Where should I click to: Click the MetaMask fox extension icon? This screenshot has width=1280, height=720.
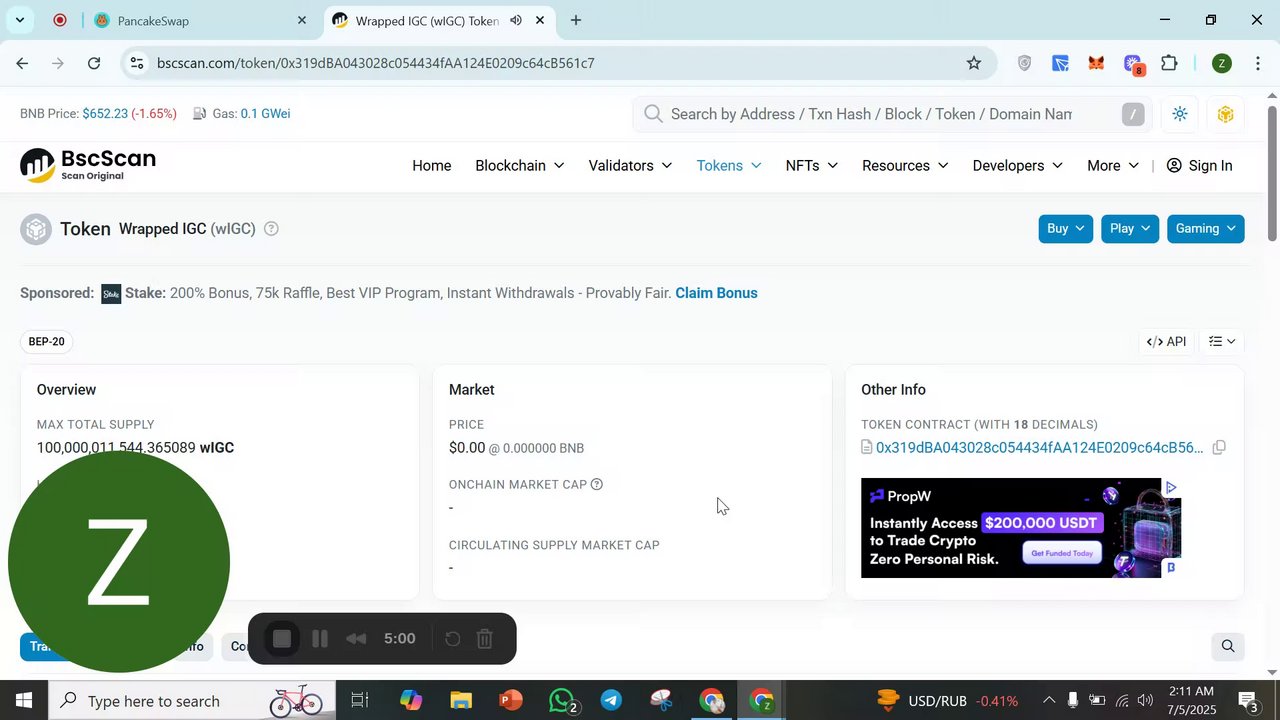click(x=1096, y=63)
